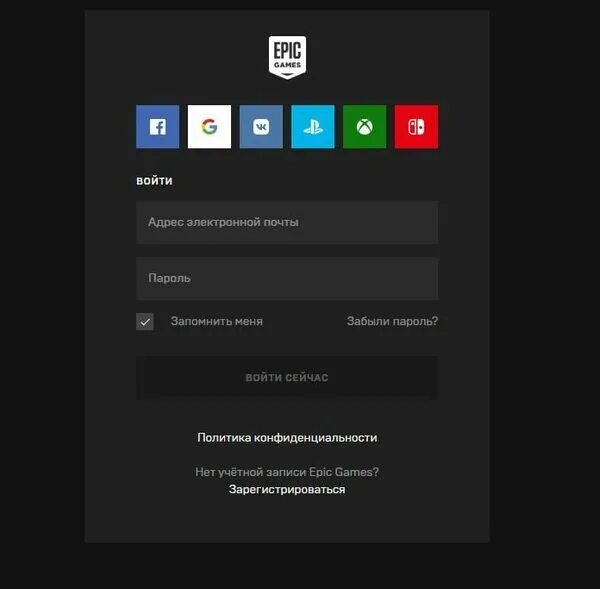Click the ВОЙТИ СЕЙЧАС button
The image size is (600, 589).
point(287,378)
